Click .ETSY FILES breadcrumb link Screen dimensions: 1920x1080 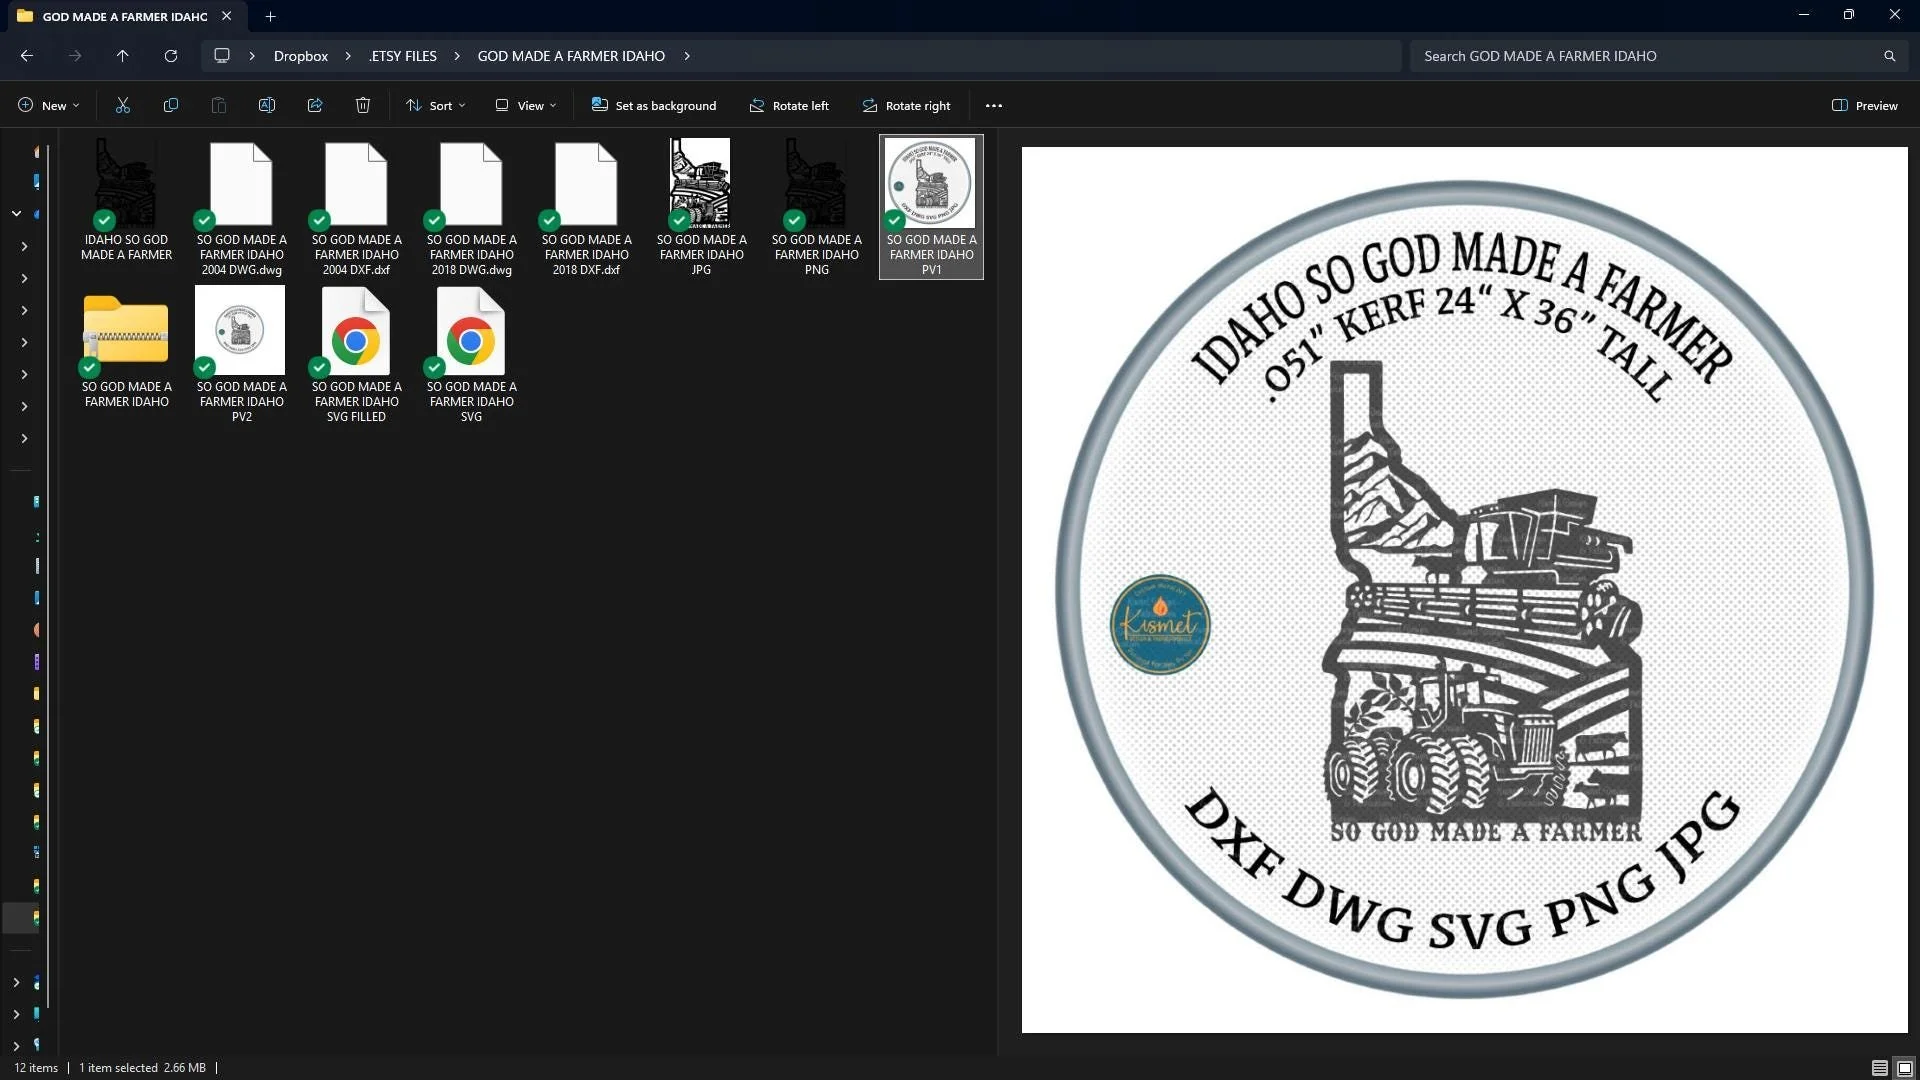point(402,56)
